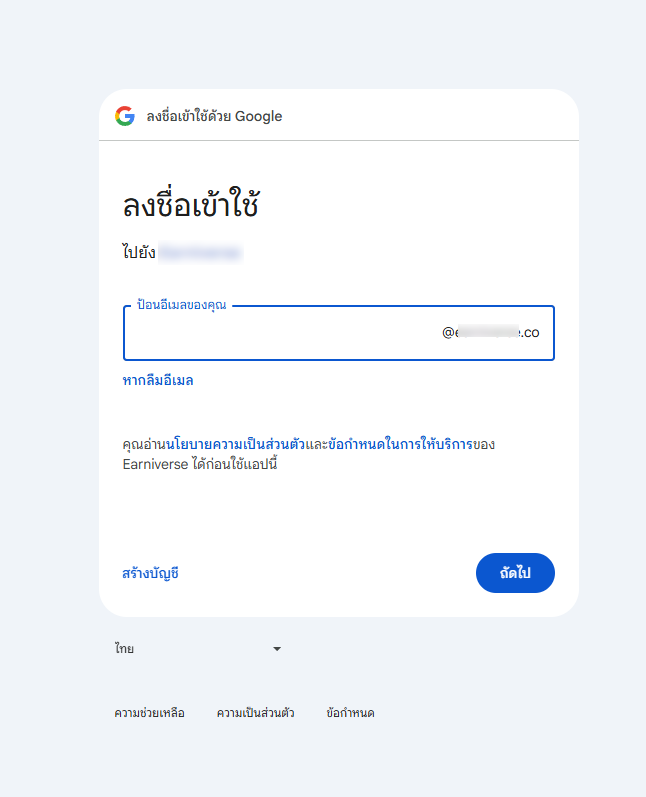The height and width of the screenshot is (797, 646).
Task: Click the ป้อนอีเมลของคุณ field label
Action: (x=182, y=305)
